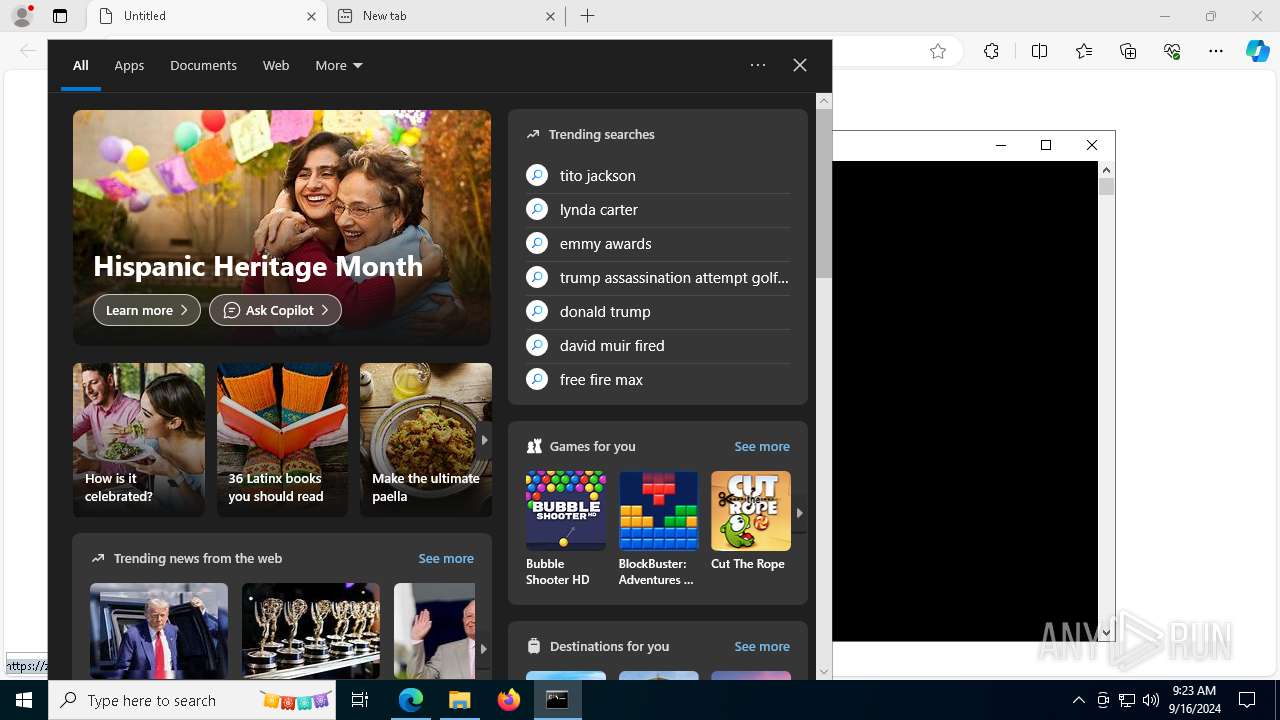Open the Trump news thumbnail
Image resolution: width=1280 pixels, height=720 pixels.
159,631
